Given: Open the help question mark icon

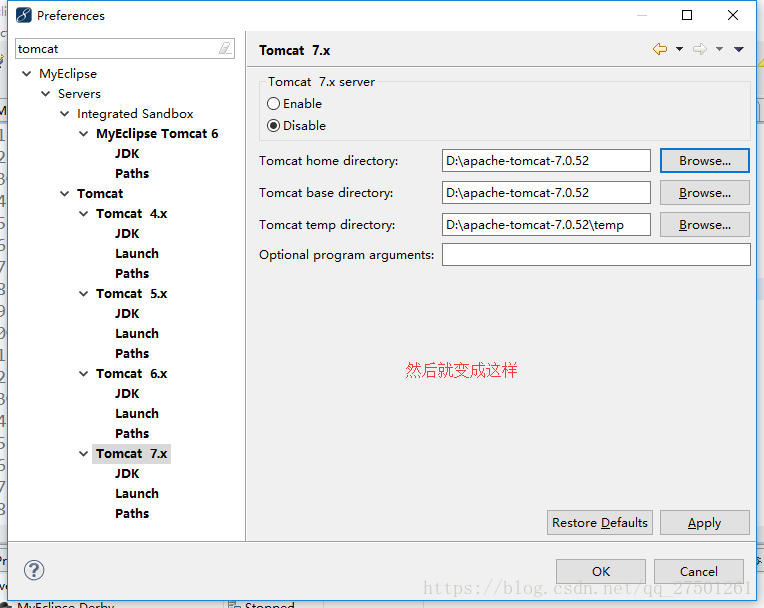Looking at the screenshot, I should 34,570.
